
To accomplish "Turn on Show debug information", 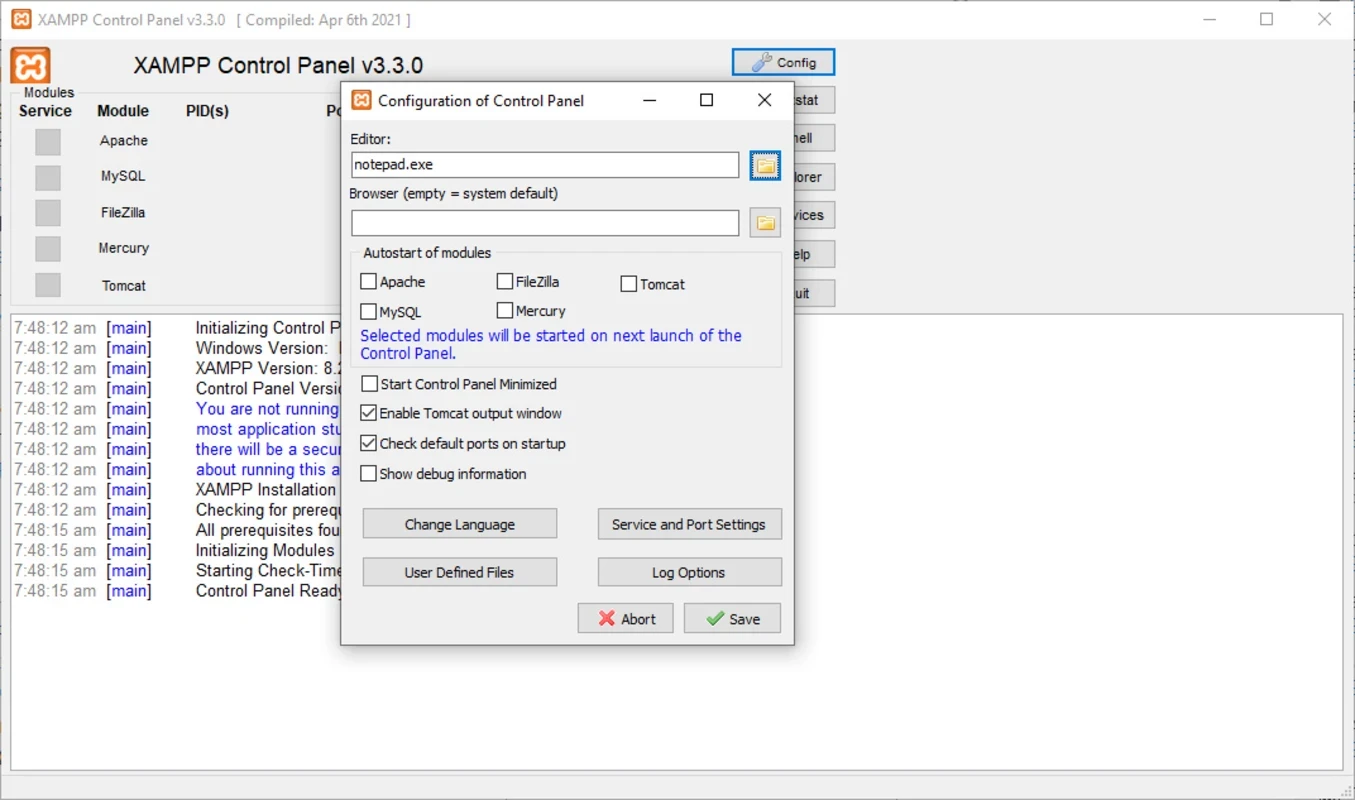I will pyautogui.click(x=369, y=474).
